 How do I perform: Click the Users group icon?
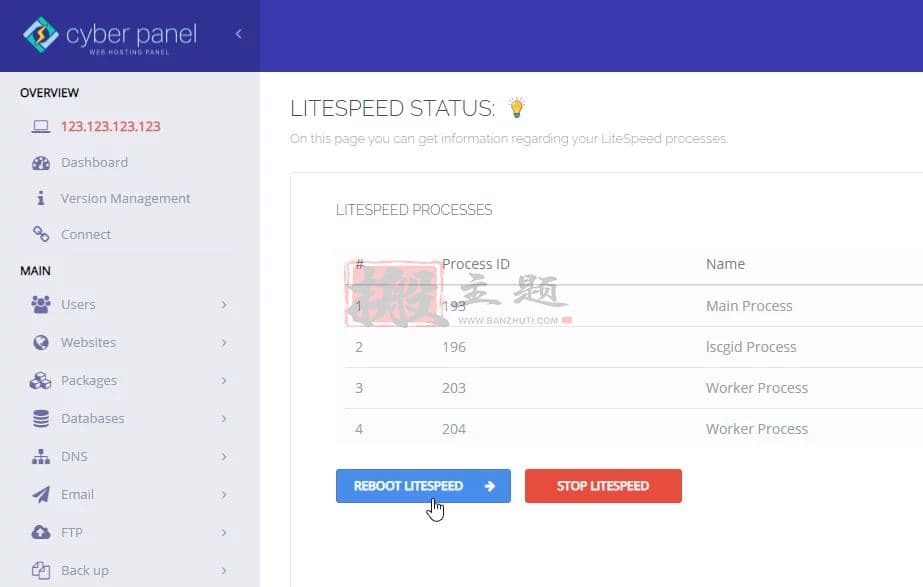tap(41, 304)
